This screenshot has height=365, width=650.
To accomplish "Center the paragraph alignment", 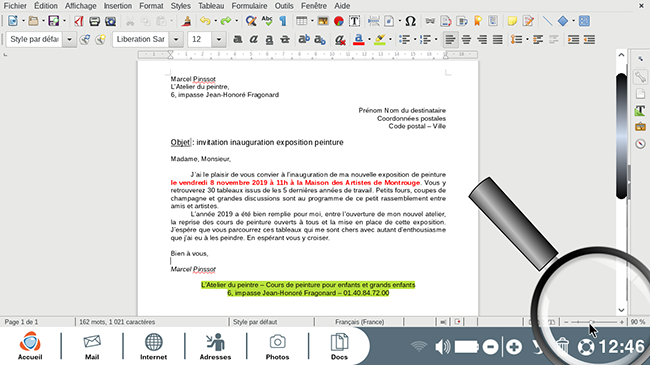I will [466, 39].
